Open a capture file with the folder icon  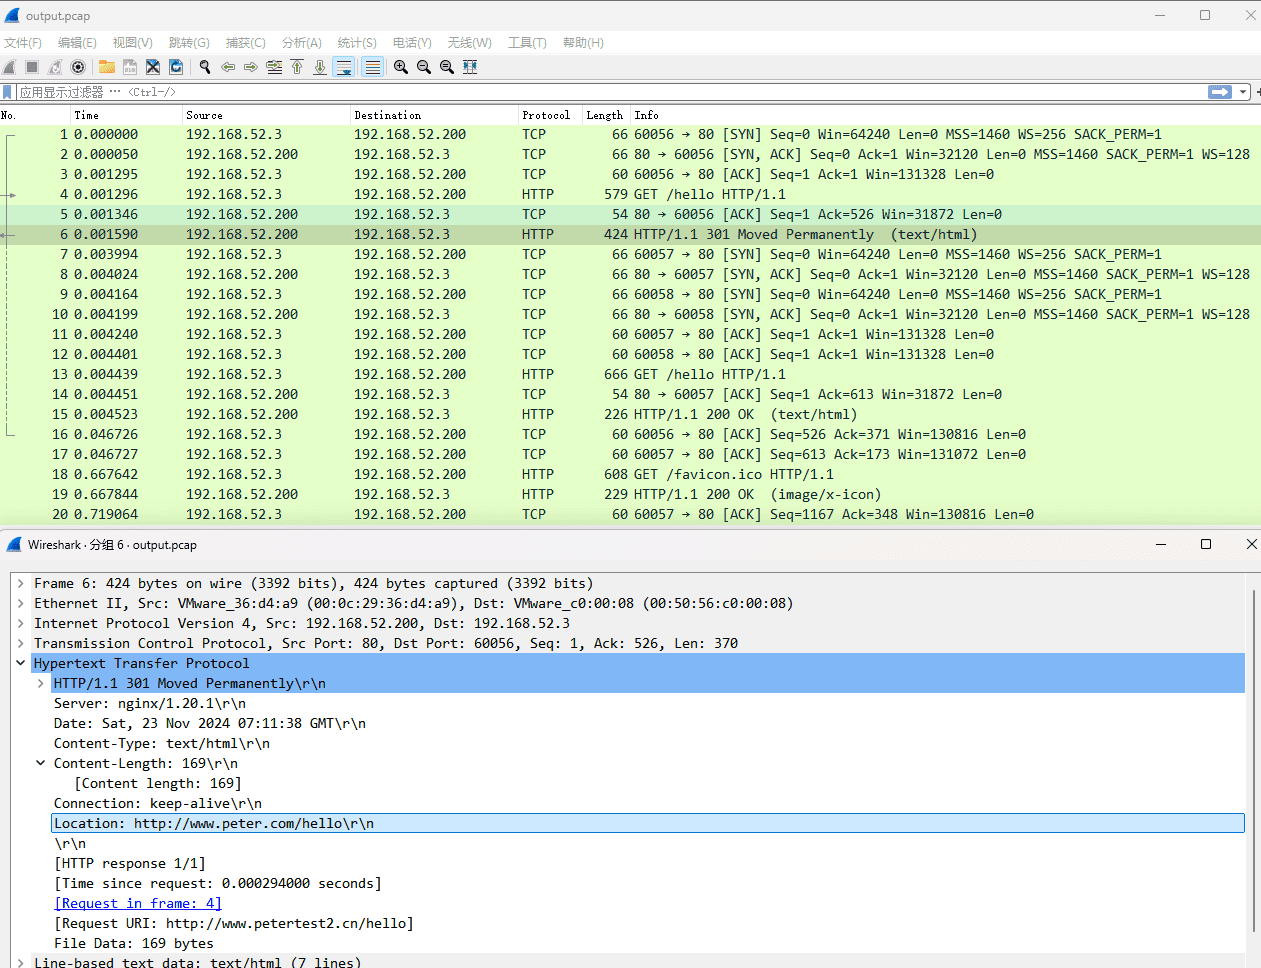(106, 67)
